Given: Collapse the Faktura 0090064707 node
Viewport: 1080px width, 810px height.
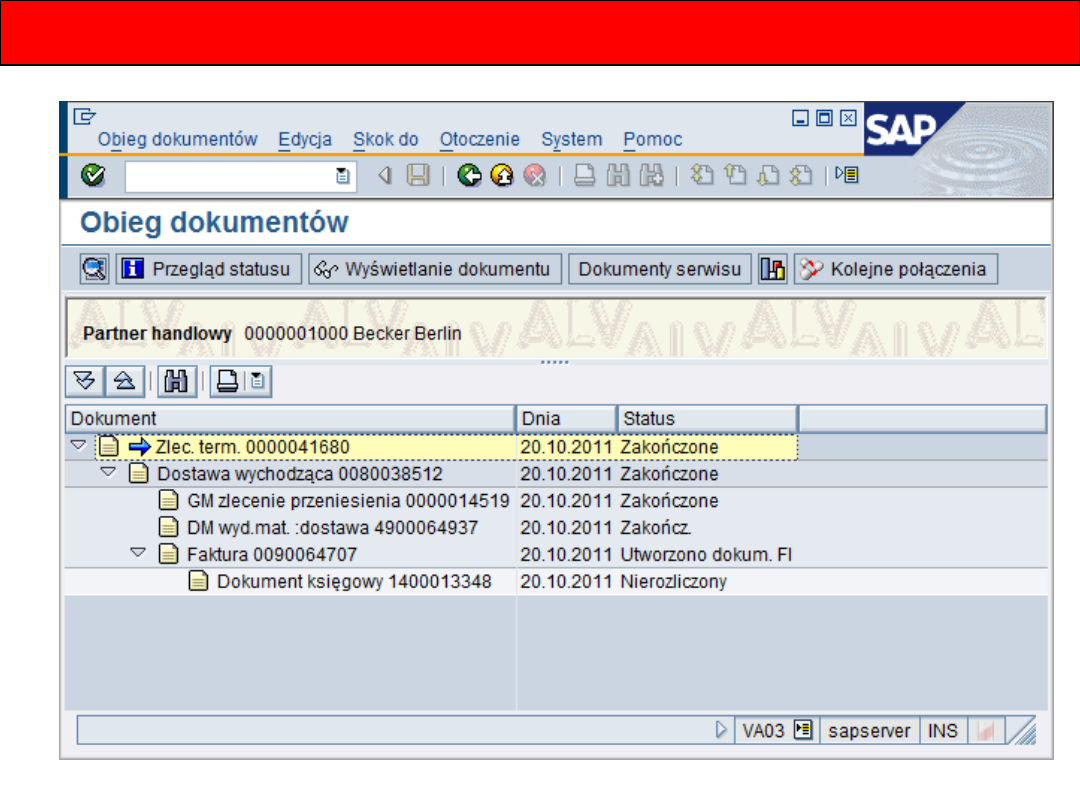Looking at the screenshot, I should click(x=139, y=553).
